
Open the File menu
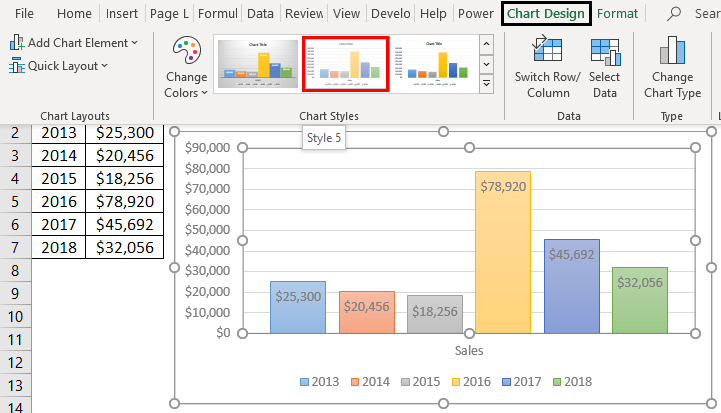(x=25, y=14)
